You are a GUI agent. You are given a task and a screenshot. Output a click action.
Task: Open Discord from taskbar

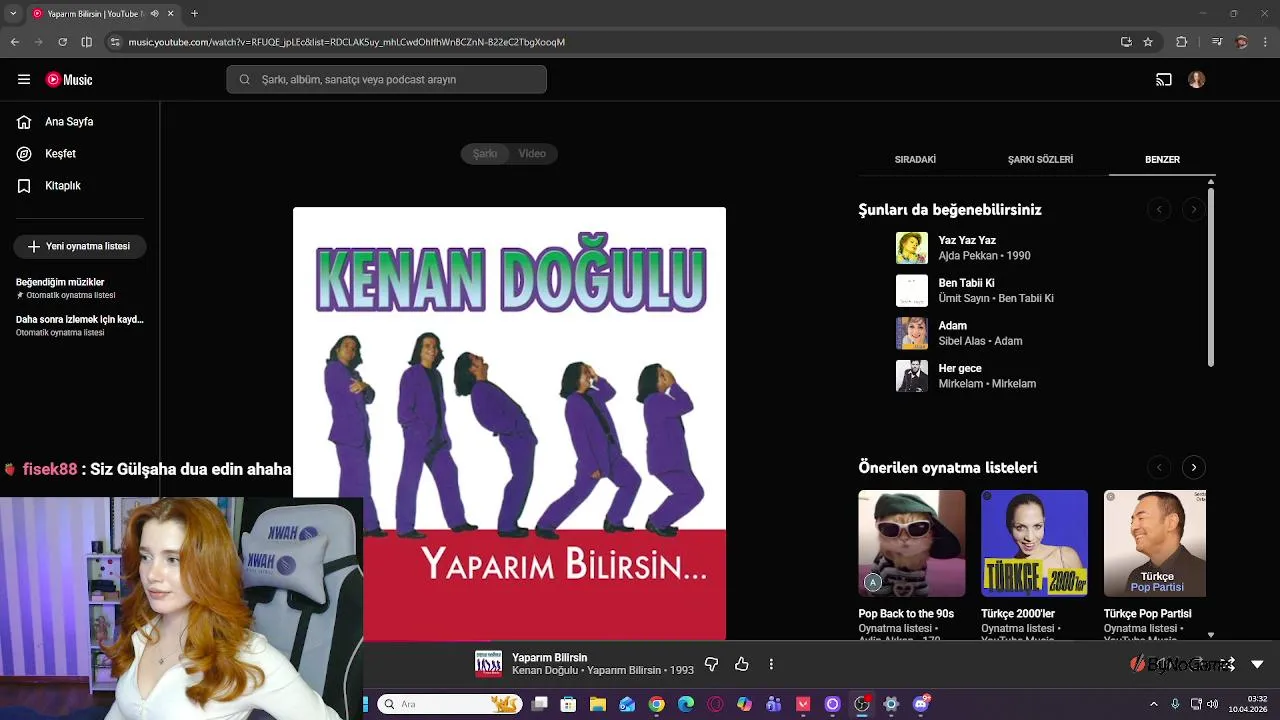coord(921,704)
